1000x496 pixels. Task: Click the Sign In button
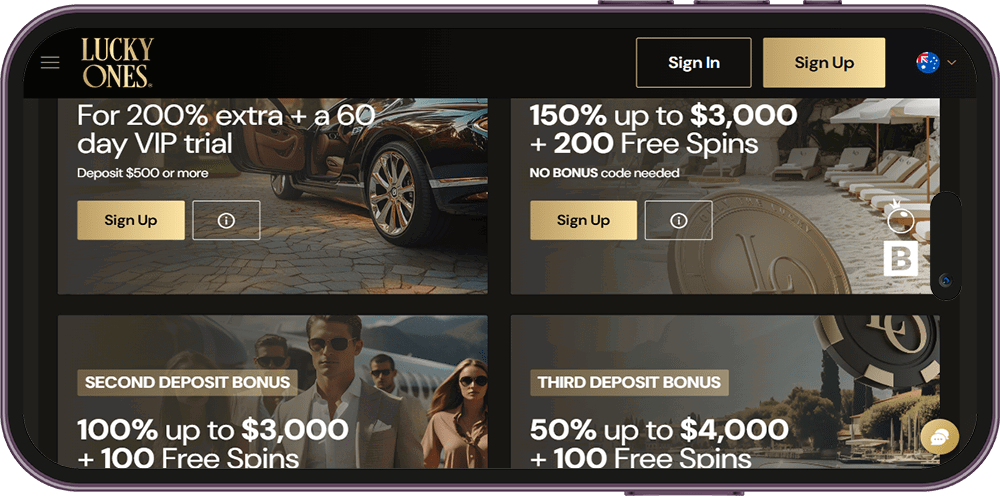click(x=694, y=62)
